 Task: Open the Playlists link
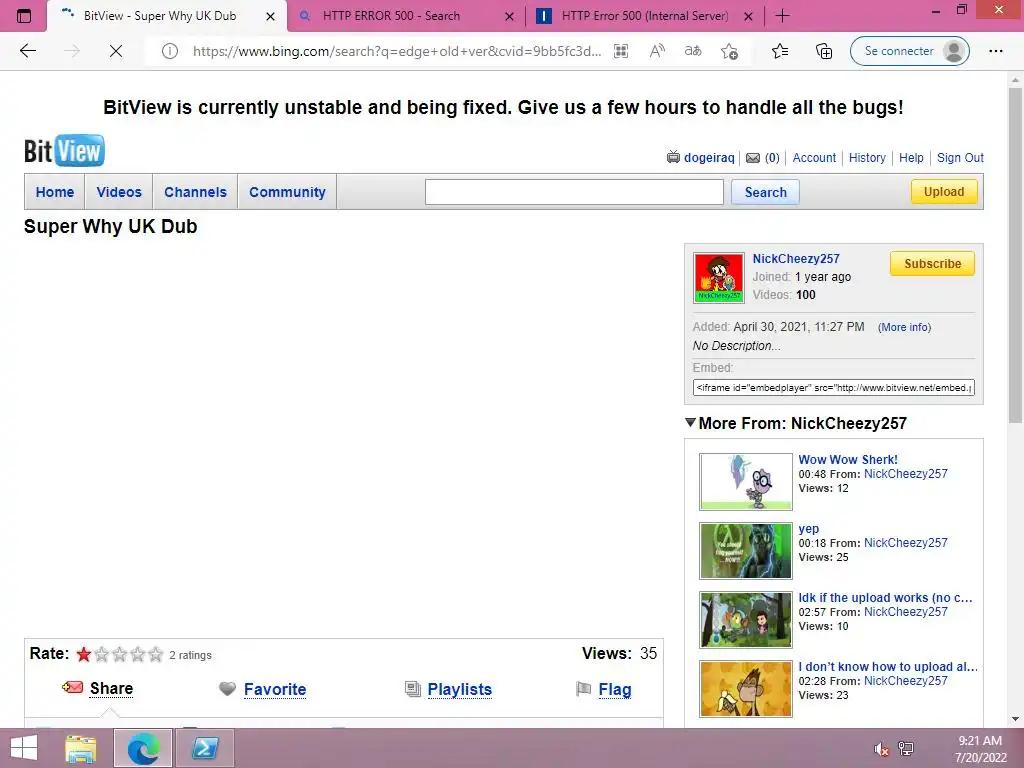(460, 689)
